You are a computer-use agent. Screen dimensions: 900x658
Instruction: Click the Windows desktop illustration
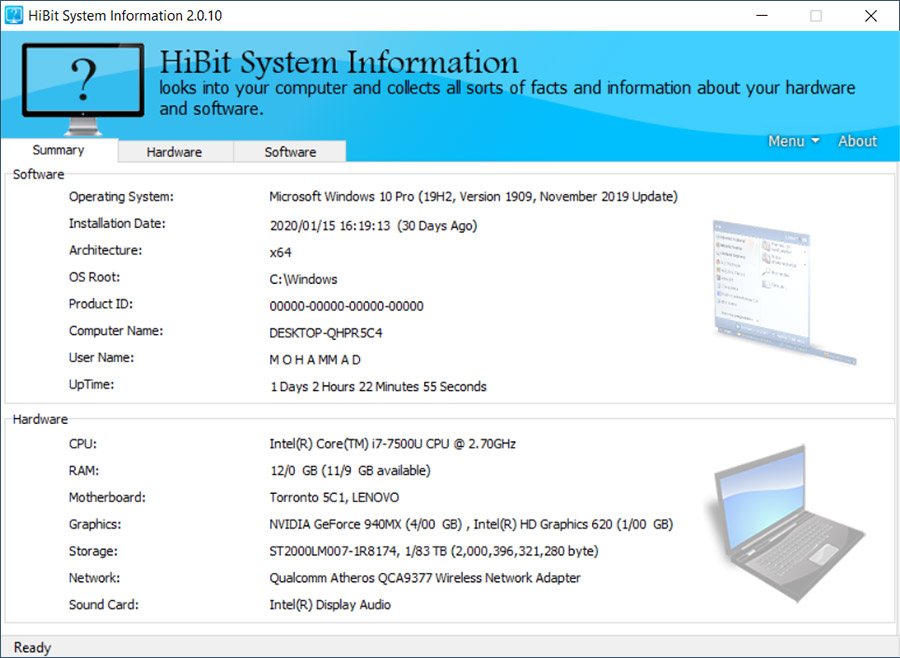[x=783, y=290]
